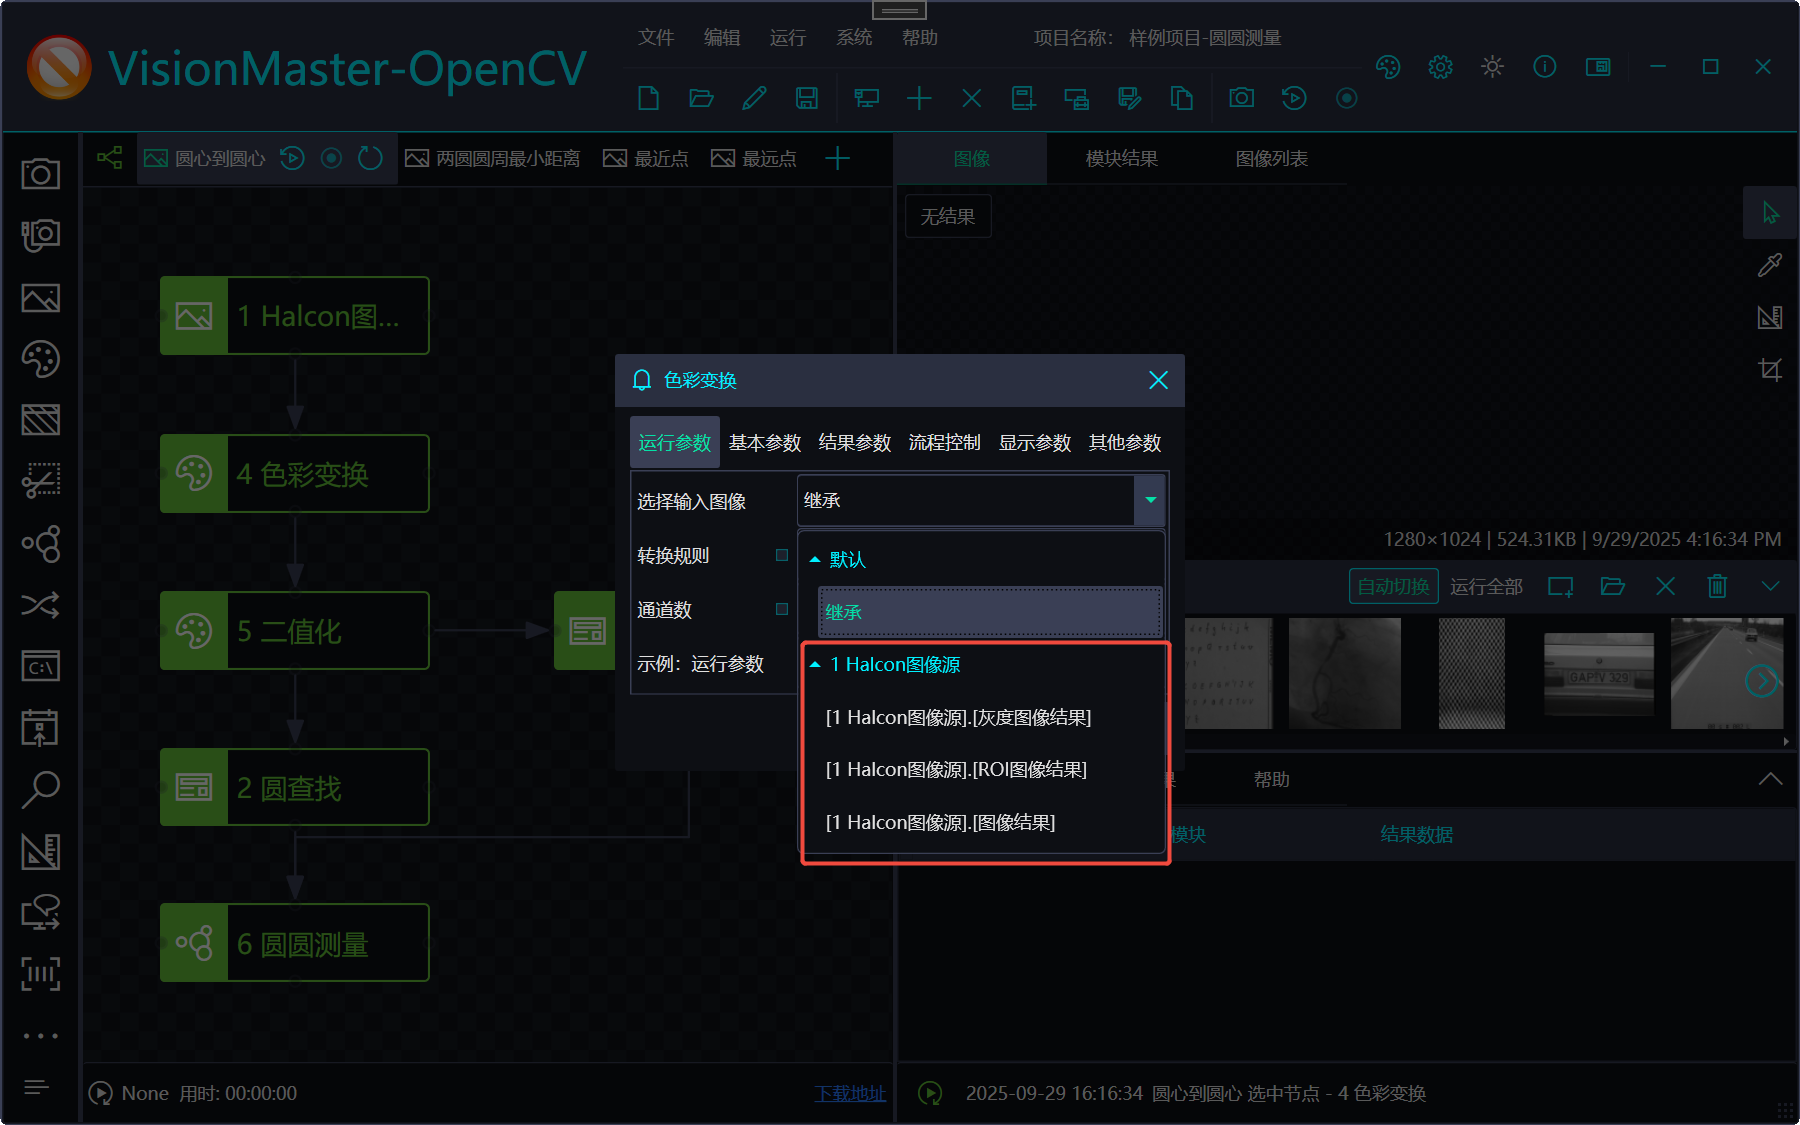Close the 色彩变换 dialog
Viewport: 1800px width, 1125px height.
click(x=1158, y=380)
